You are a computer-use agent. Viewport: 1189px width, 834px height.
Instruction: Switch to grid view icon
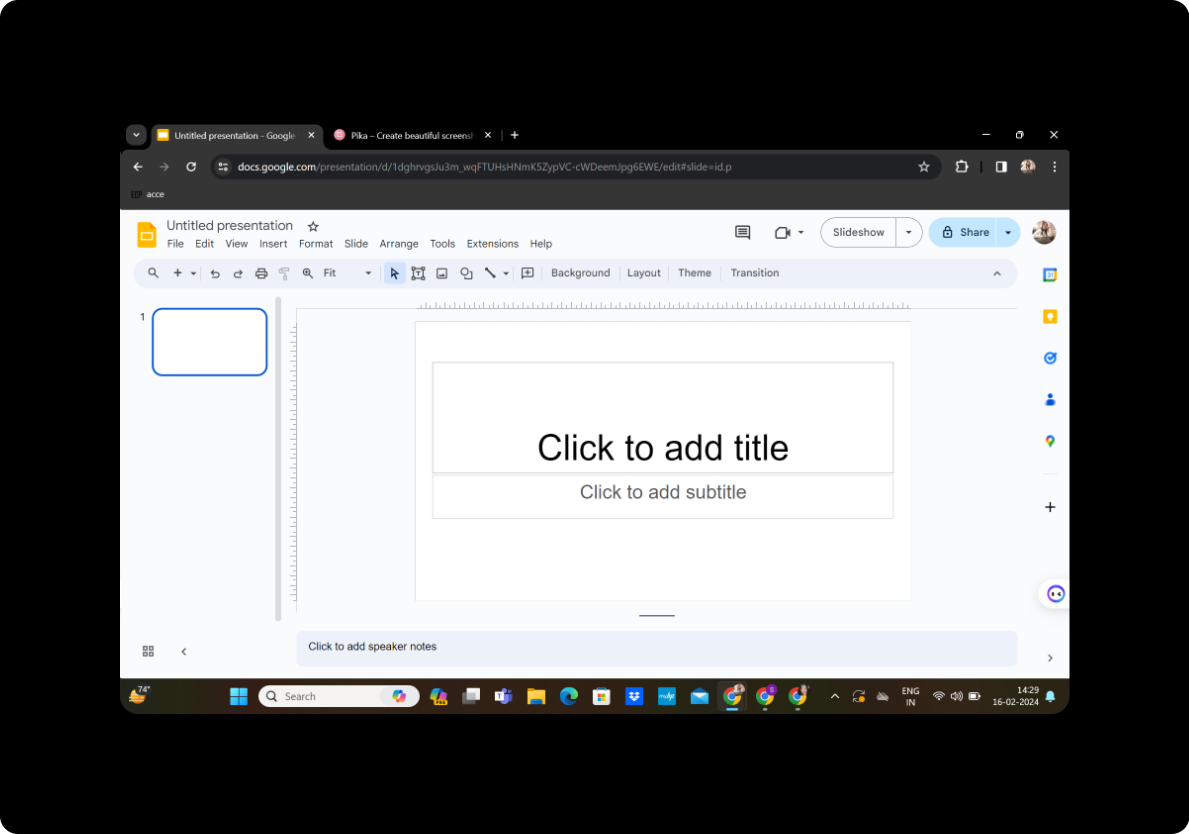pos(148,651)
